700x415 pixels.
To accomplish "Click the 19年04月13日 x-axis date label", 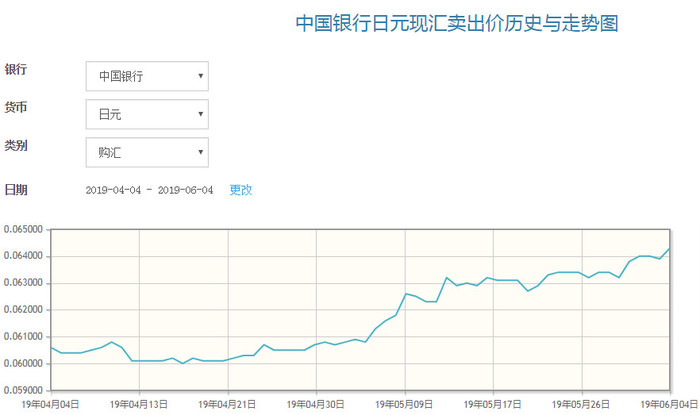I will tap(139, 405).
